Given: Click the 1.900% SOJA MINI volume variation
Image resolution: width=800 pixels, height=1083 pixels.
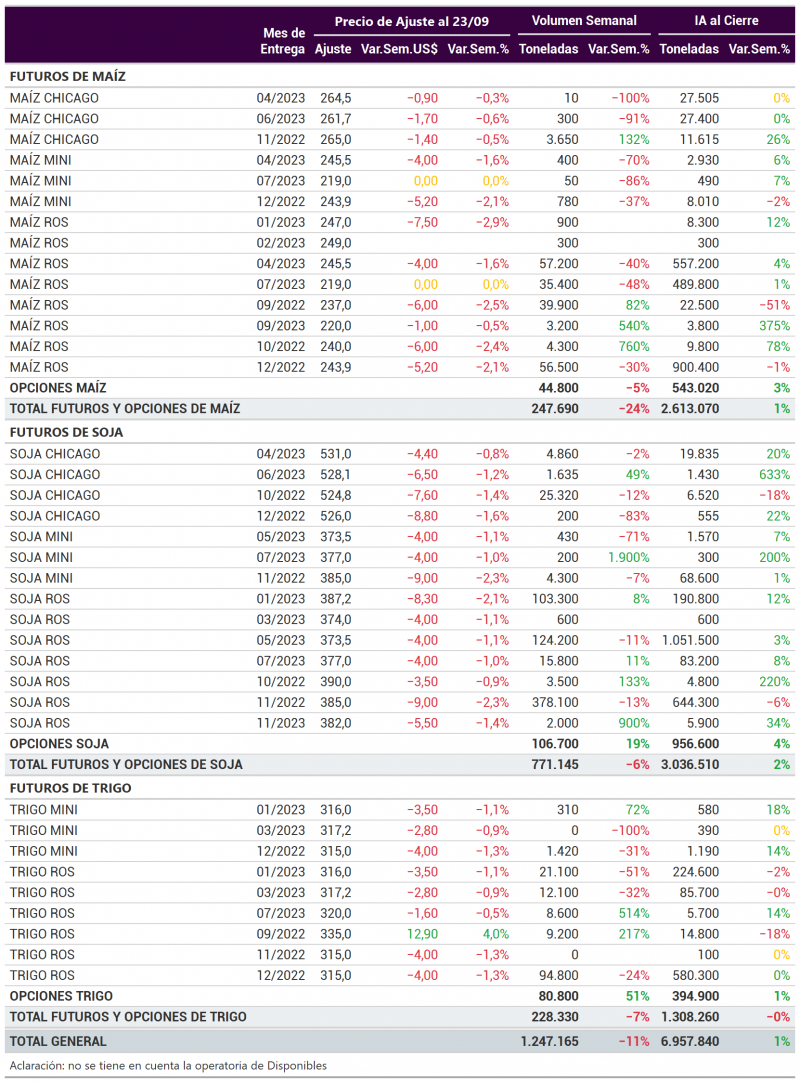Looking at the screenshot, I should (x=629, y=557).
